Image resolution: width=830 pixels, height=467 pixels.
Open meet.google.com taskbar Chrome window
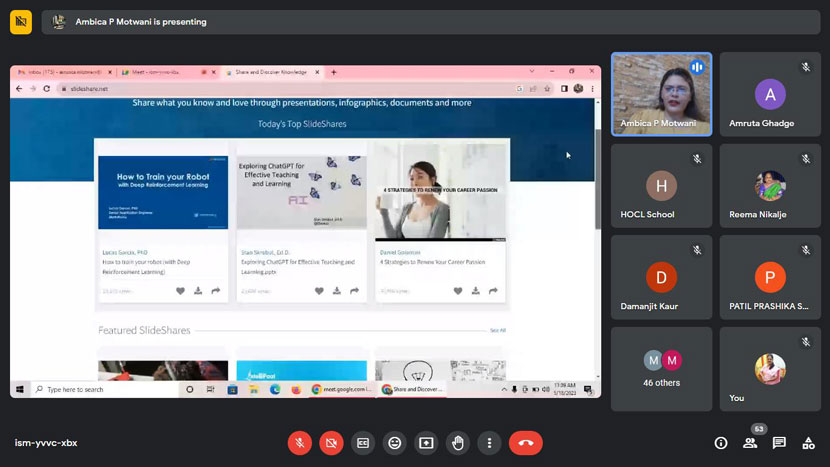pyautogui.click(x=341, y=389)
